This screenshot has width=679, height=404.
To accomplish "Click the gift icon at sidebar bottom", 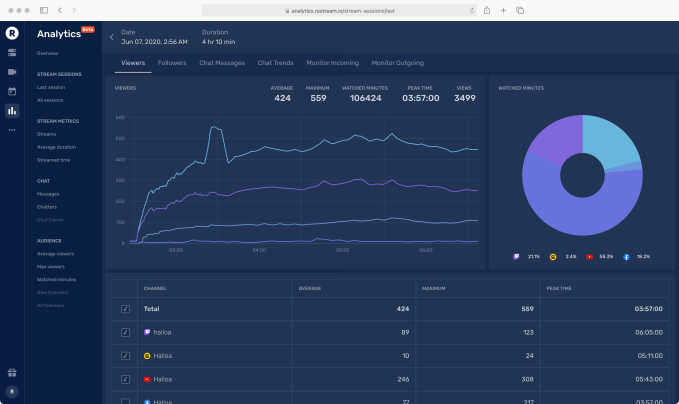I will coord(12,372).
